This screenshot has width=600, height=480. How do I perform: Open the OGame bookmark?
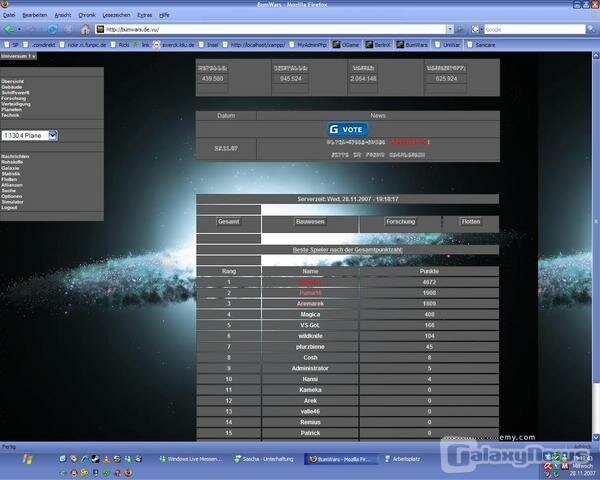pyautogui.click(x=346, y=45)
